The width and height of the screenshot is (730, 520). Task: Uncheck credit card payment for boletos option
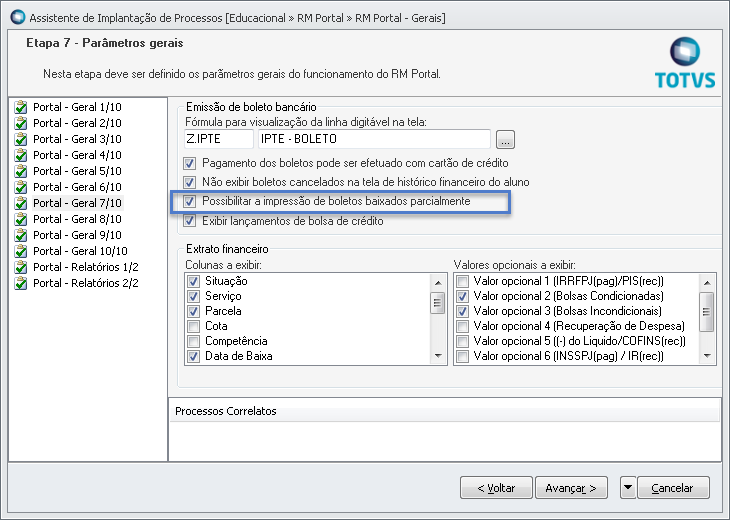click(x=190, y=163)
